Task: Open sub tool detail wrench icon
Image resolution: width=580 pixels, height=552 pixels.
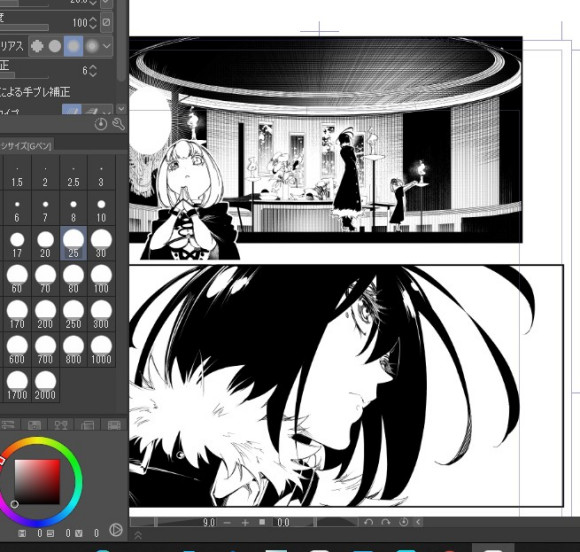Action: click(118, 124)
